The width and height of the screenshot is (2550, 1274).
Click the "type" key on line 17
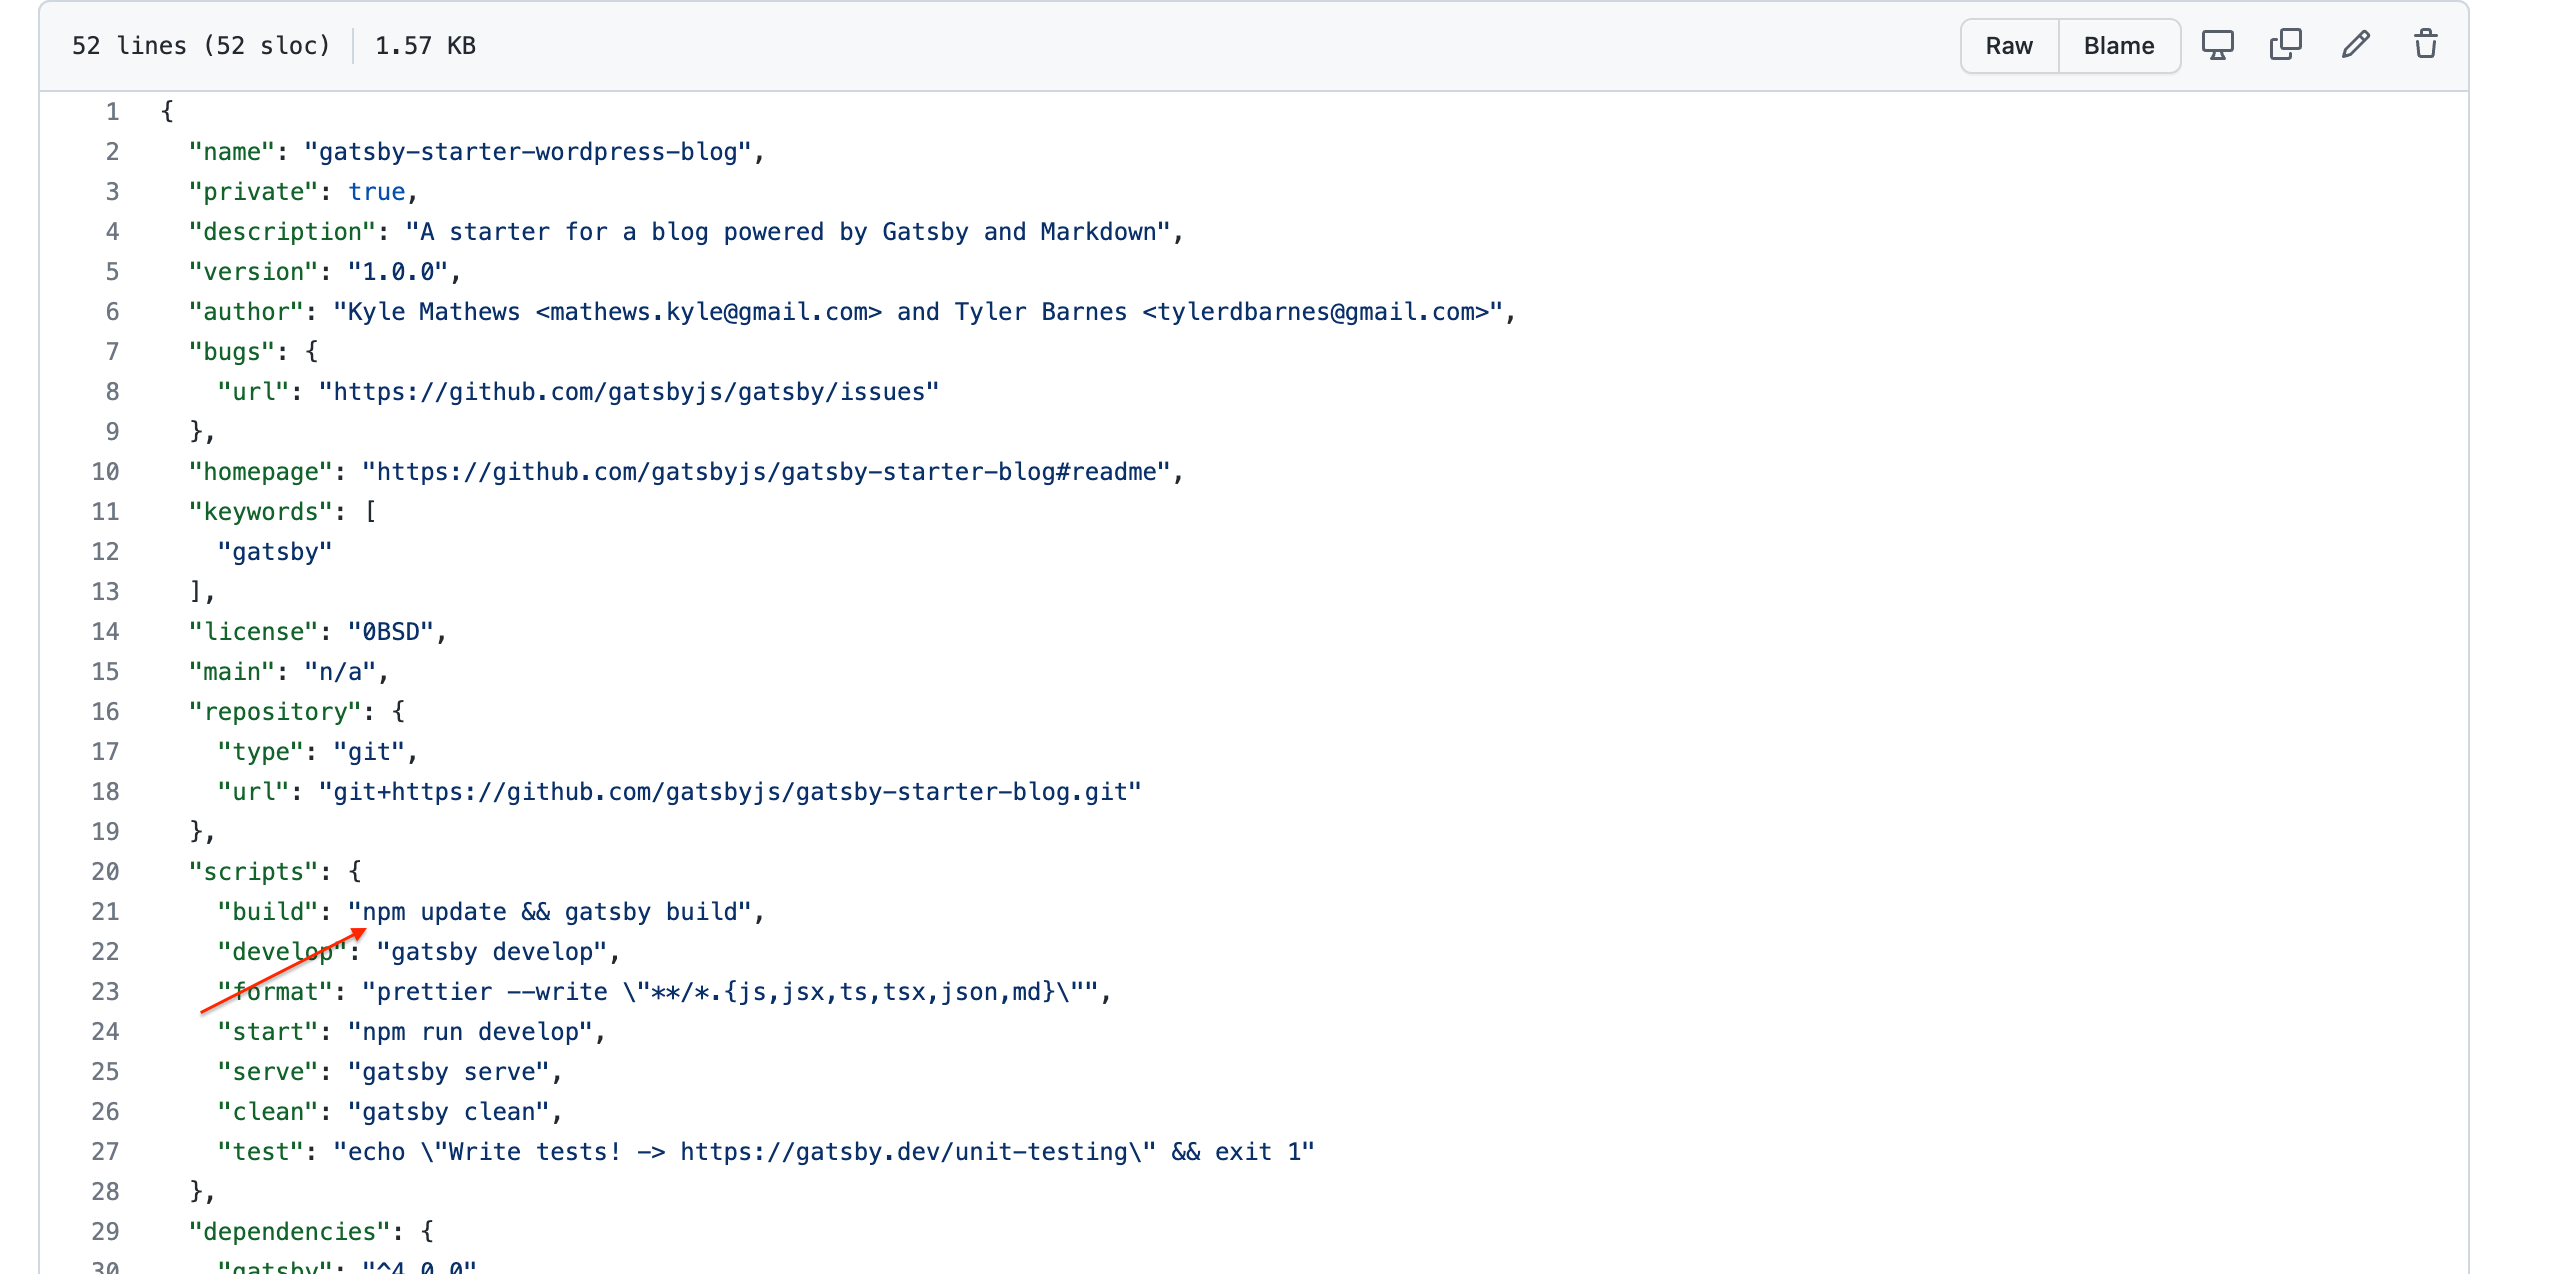pos(261,752)
